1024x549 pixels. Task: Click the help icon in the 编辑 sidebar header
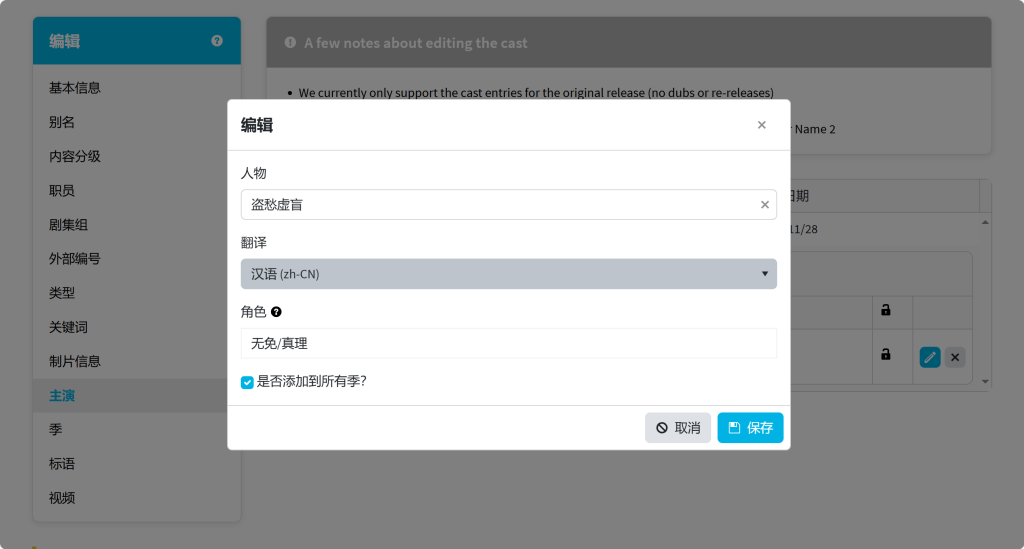[x=217, y=41]
